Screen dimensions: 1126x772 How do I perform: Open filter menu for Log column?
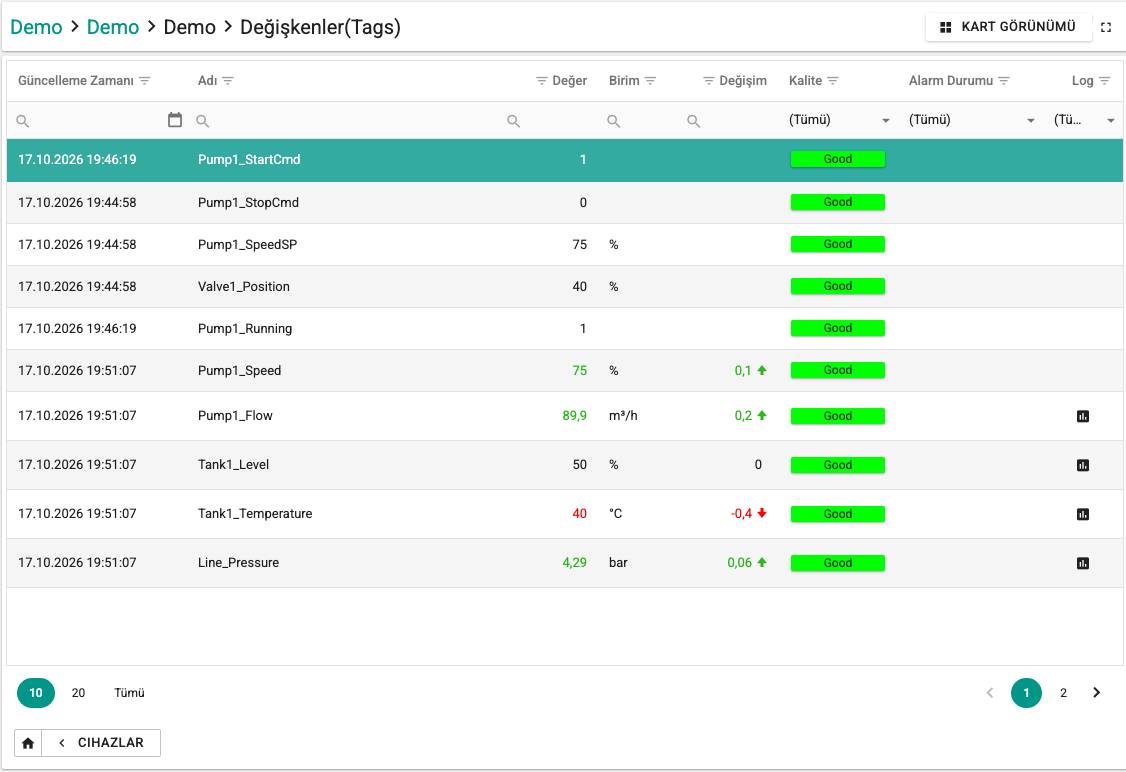[x=1104, y=80]
